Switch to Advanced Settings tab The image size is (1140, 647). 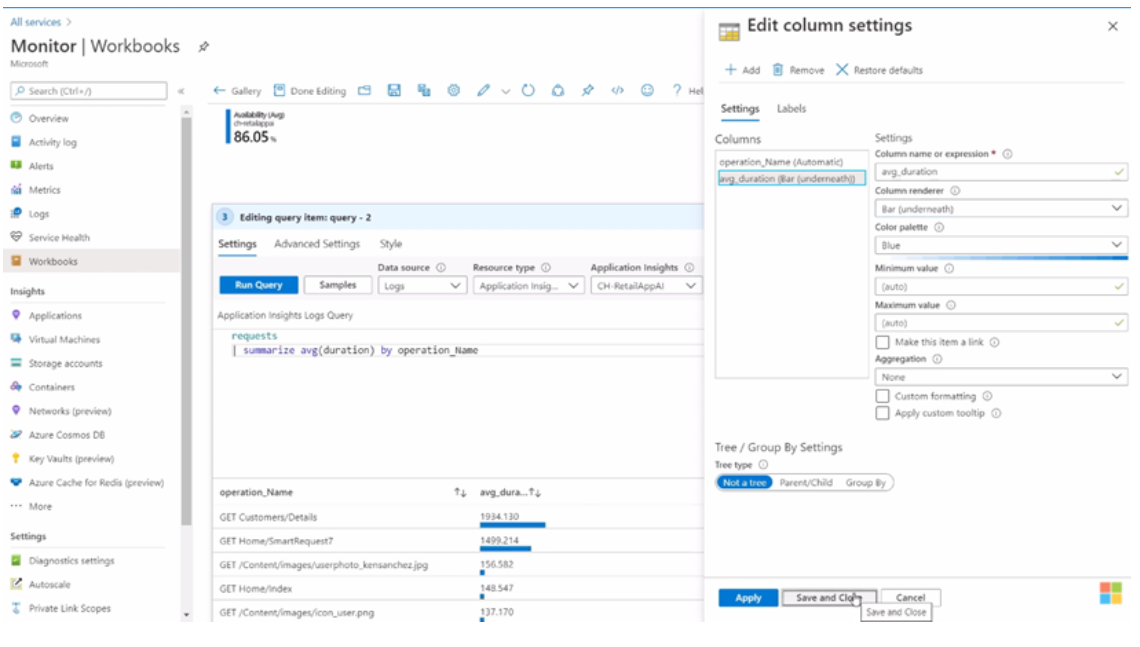pyautogui.click(x=317, y=244)
